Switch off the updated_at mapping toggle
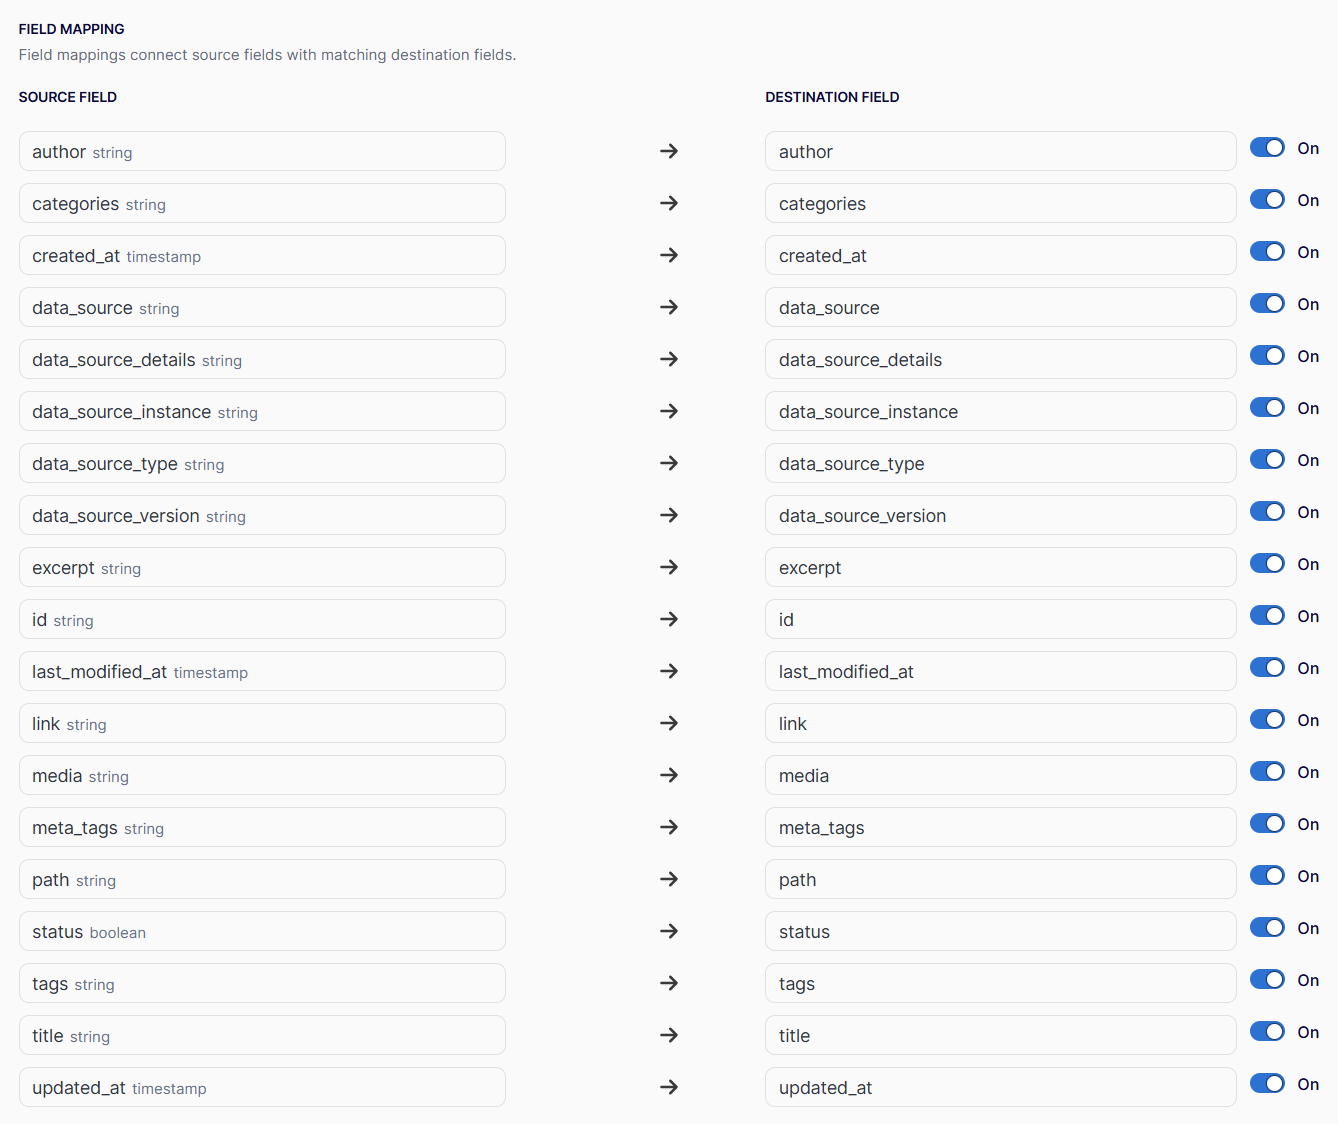The width and height of the screenshot is (1338, 1124). [x=1267, y=1084]
